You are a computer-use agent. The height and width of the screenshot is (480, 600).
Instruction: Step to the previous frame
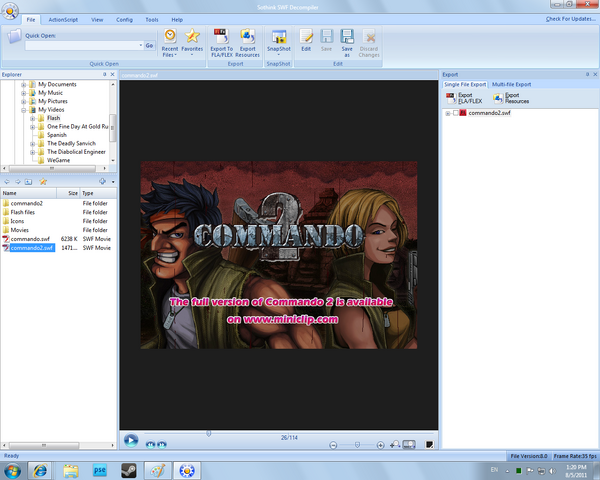(150, 444)
